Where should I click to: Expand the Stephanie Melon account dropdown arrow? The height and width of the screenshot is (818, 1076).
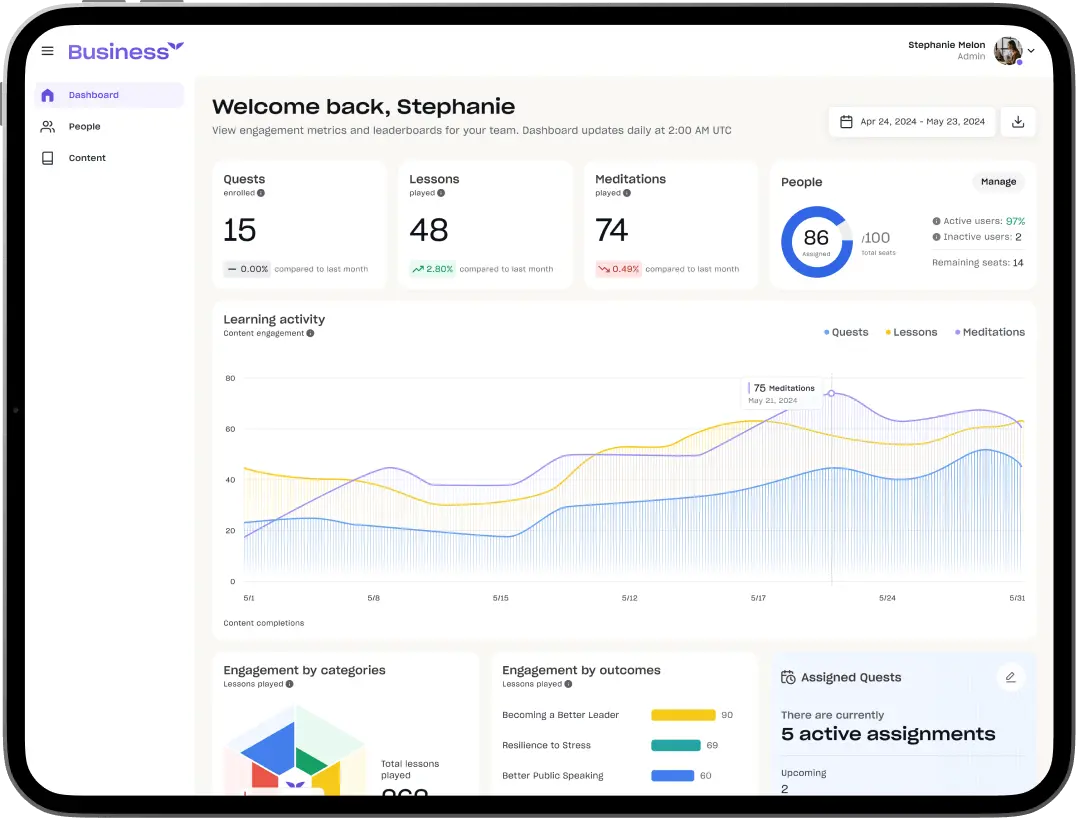coord(1031,51)
